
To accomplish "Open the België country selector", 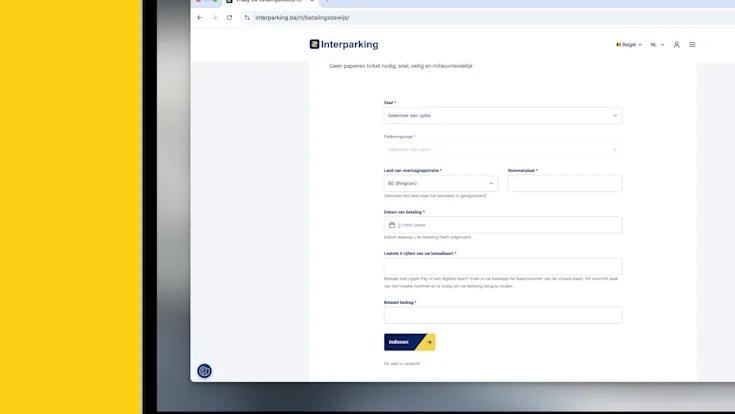I will point(629,45).
